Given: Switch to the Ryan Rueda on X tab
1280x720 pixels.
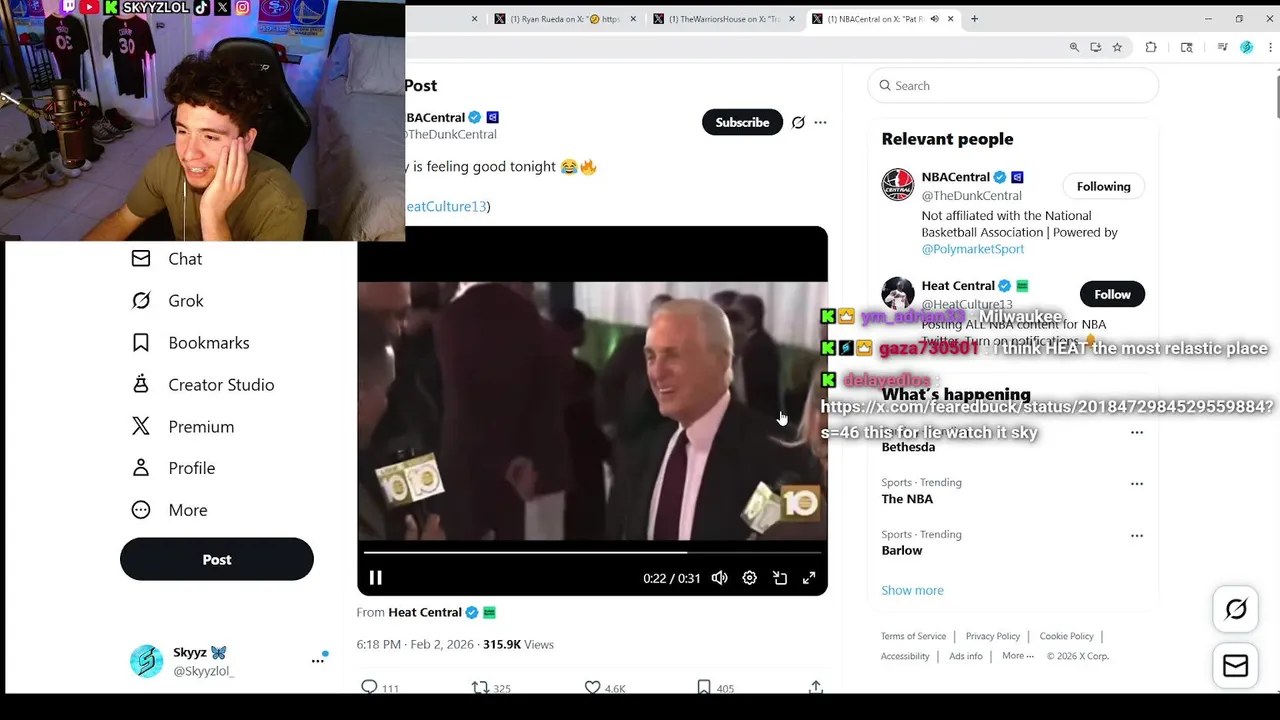Looking at the screenshot, I should [566, 19].
